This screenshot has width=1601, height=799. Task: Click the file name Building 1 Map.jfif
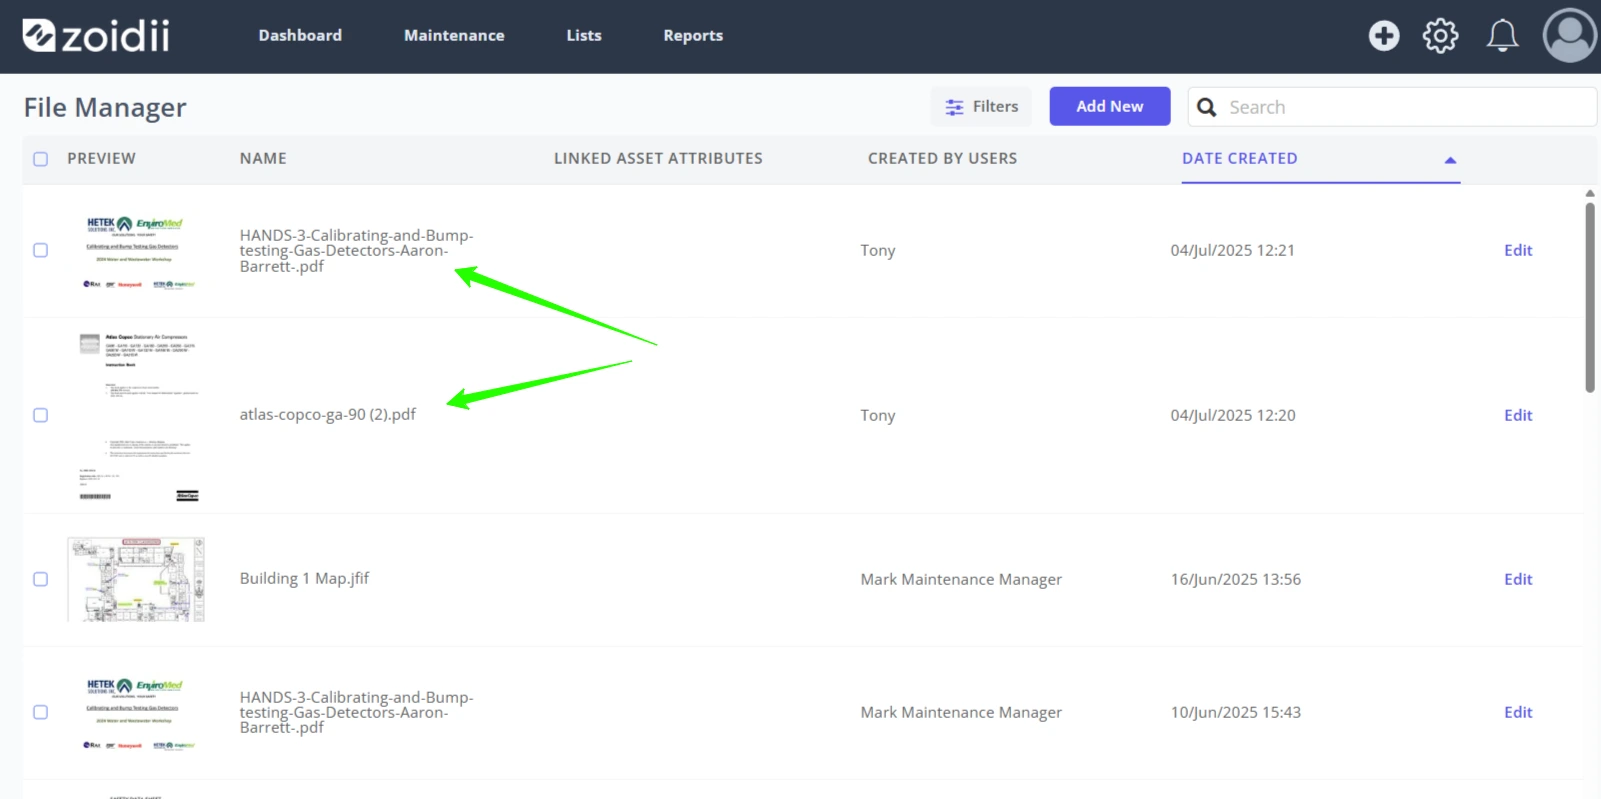pyautogui.click(x=304, y=578)
